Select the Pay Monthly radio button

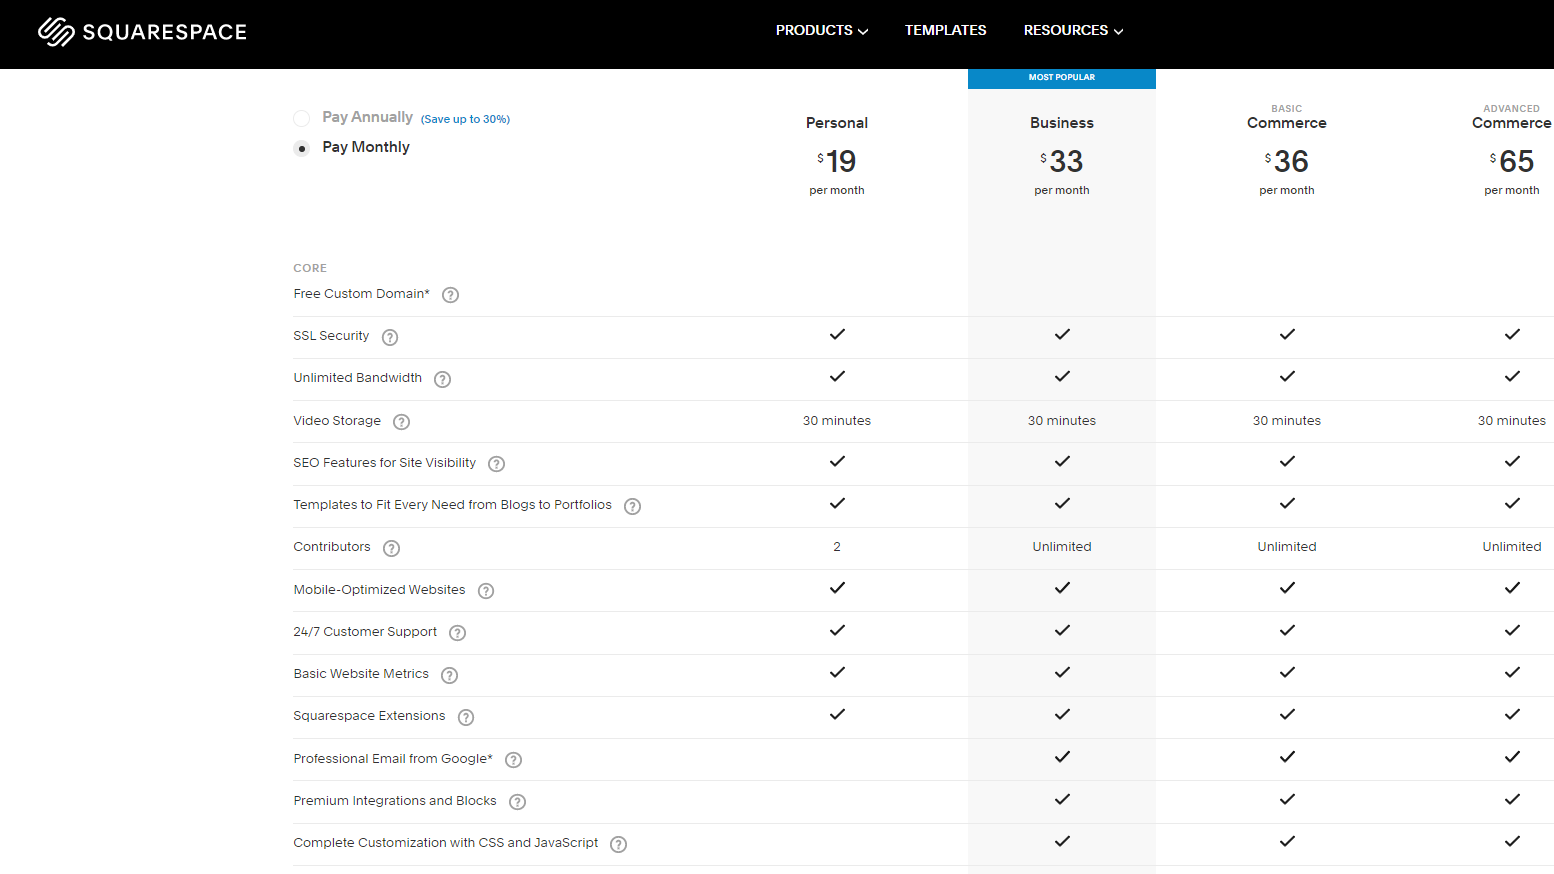pos(302,149)
